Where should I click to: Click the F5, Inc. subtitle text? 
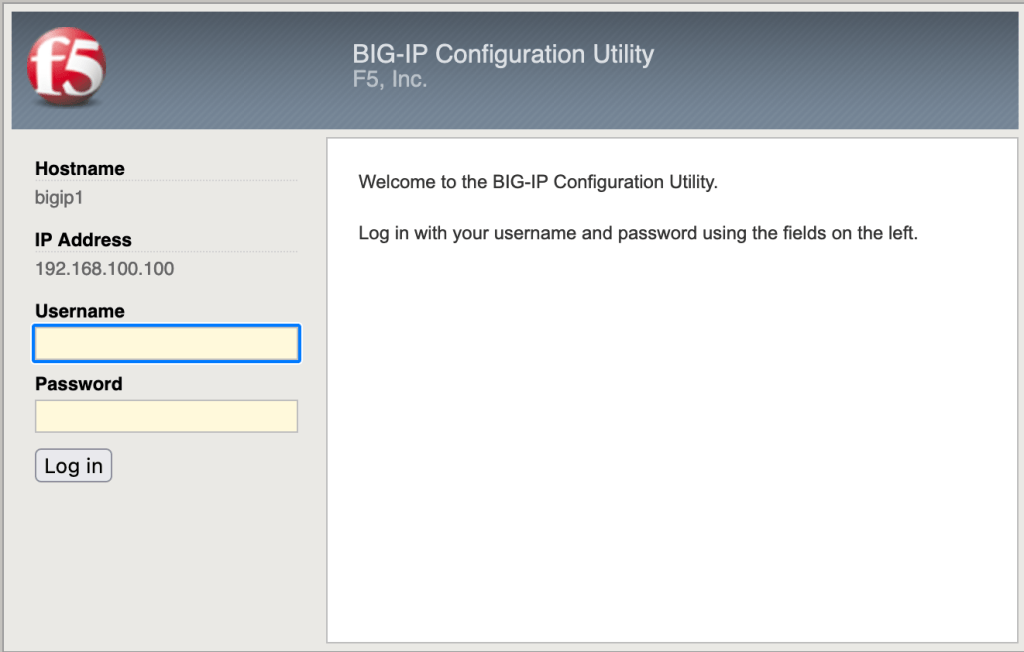(390, 80)
